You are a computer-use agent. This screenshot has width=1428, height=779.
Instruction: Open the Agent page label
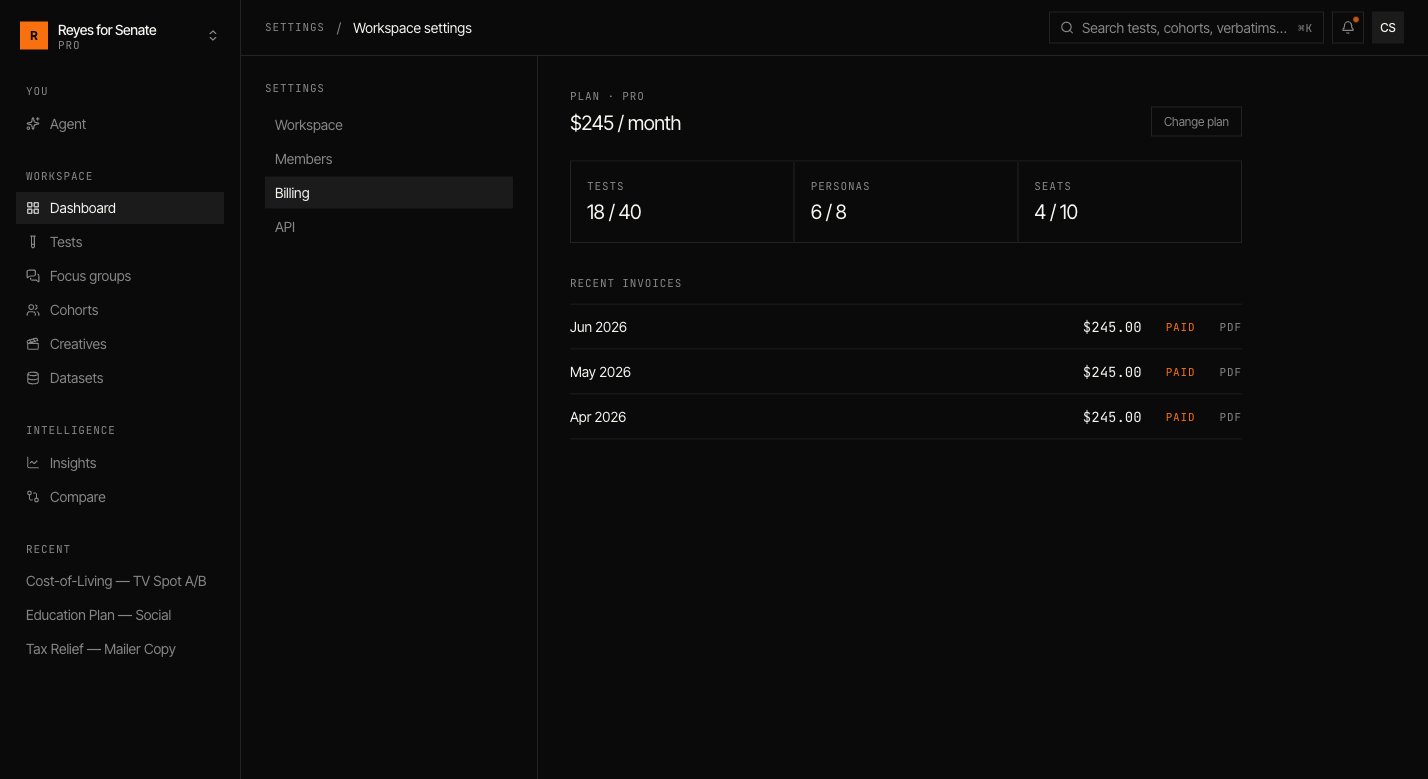tap(68, 124)
